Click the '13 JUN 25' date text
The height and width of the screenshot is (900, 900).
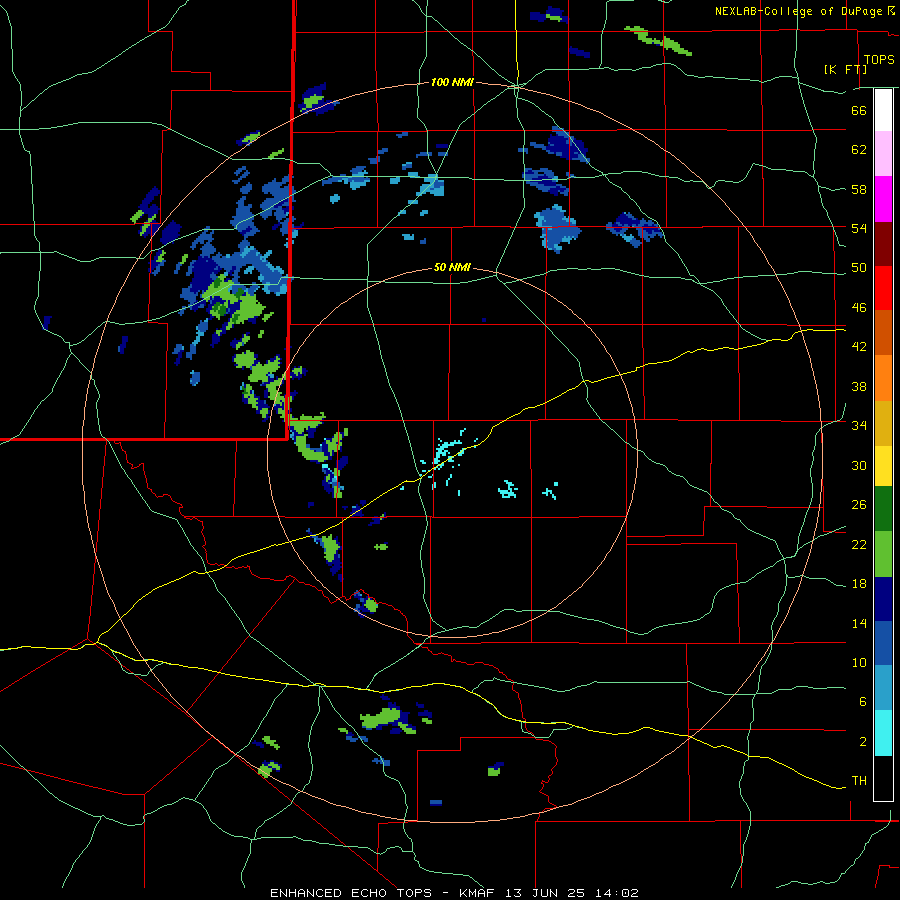click(545, 893)
